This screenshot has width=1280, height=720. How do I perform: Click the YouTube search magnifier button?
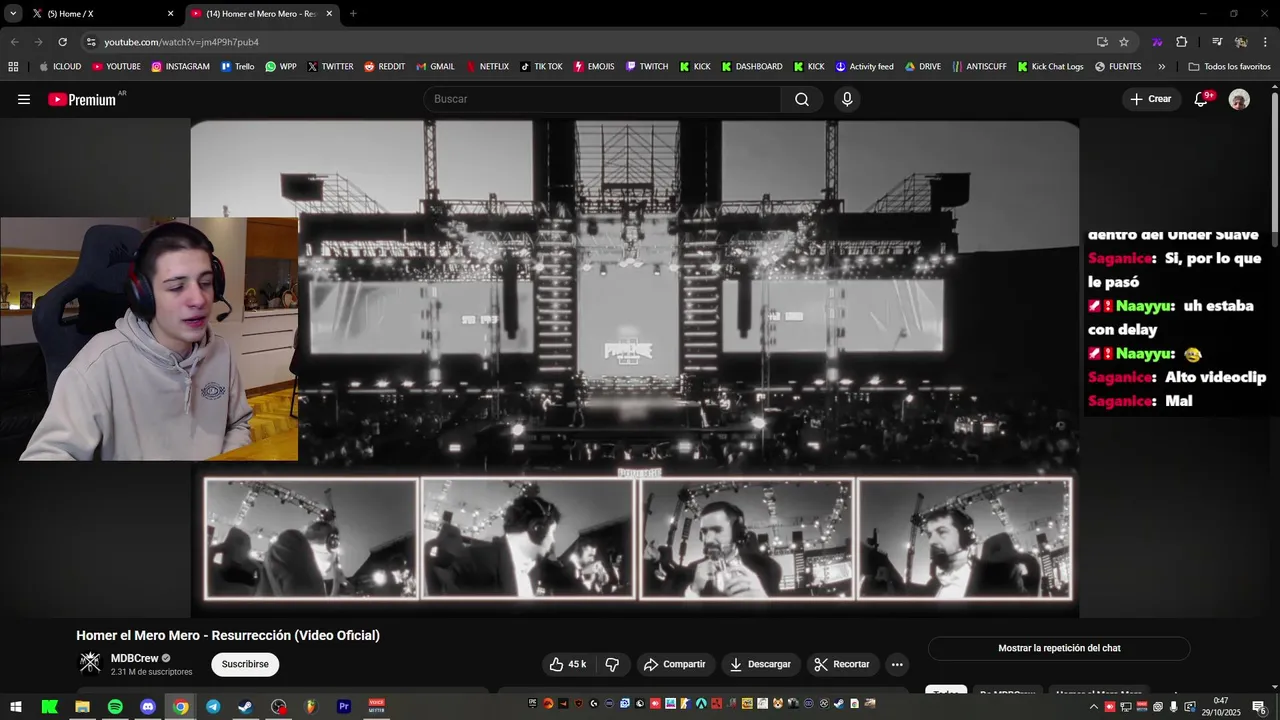coord(802,99)
